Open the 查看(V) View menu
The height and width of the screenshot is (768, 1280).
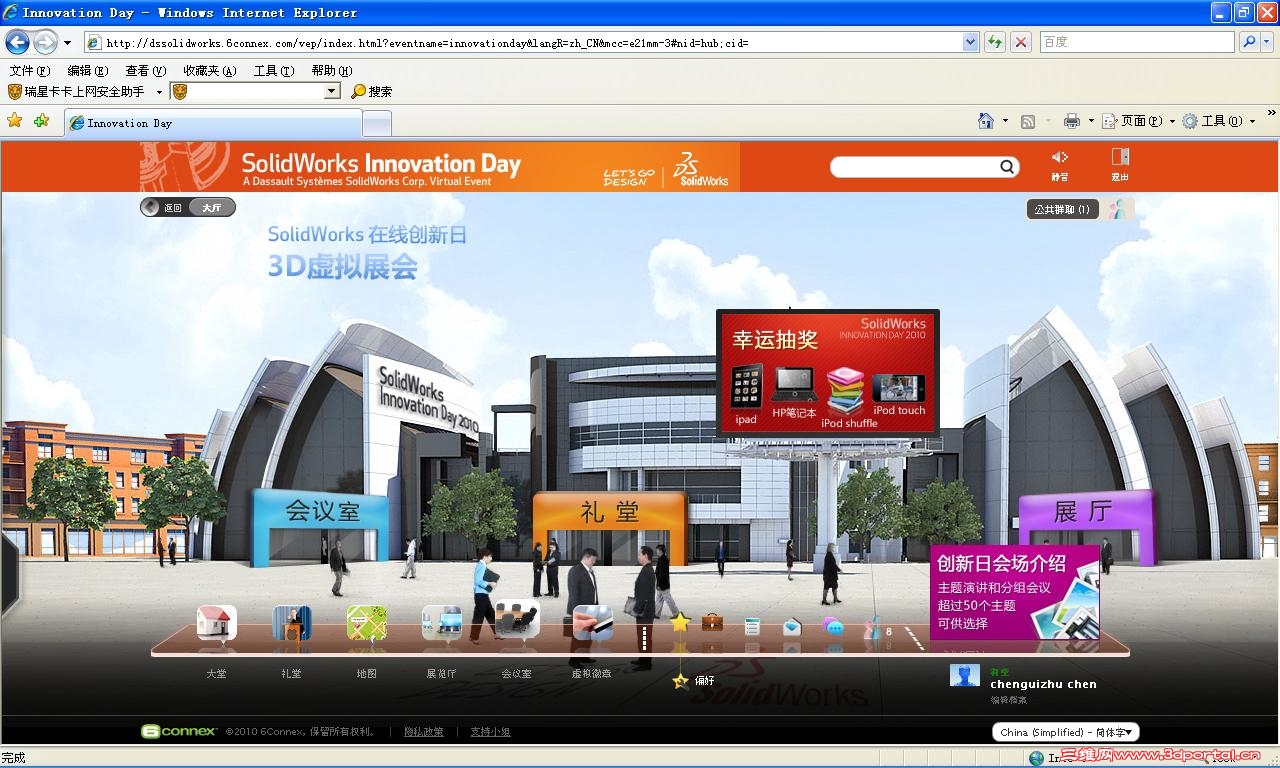[x=145, y=71]
